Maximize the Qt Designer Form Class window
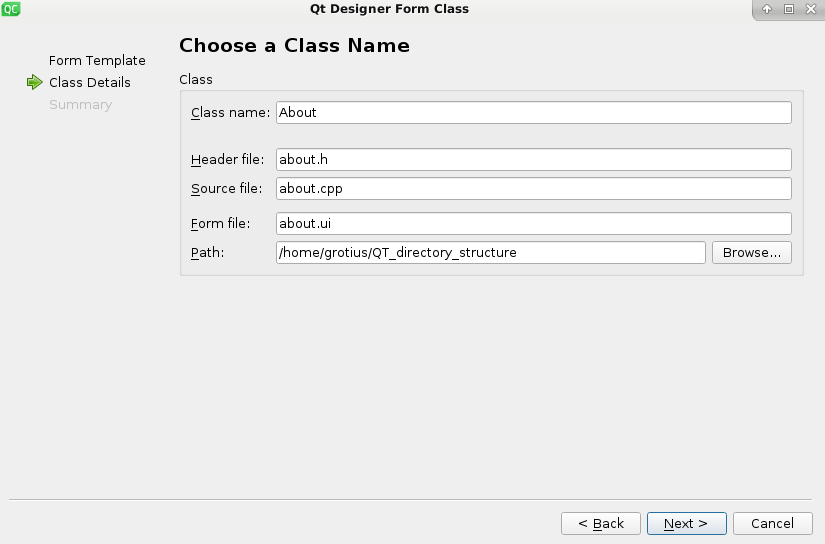The image size is (825, 544). pos(789,9)
